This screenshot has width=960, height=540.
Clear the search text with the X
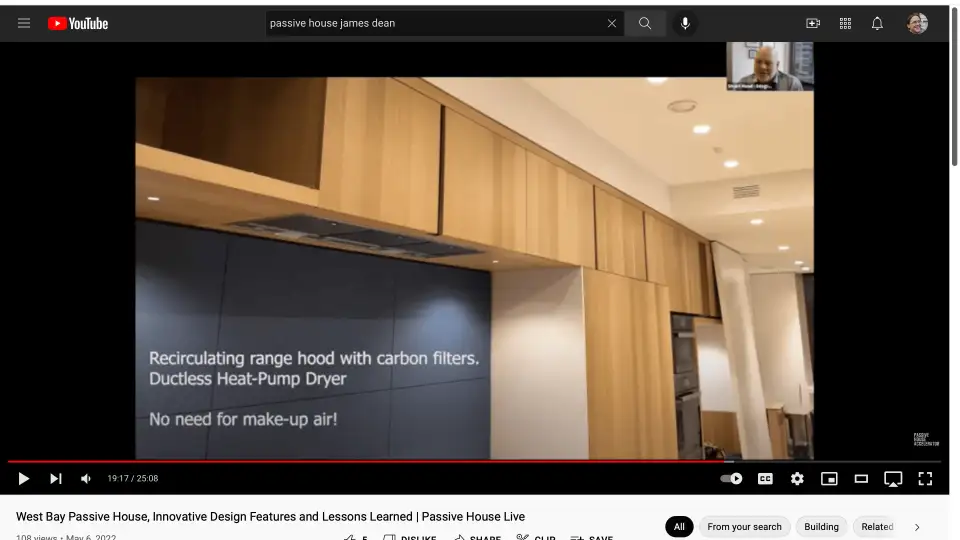(x=612, y=23)
